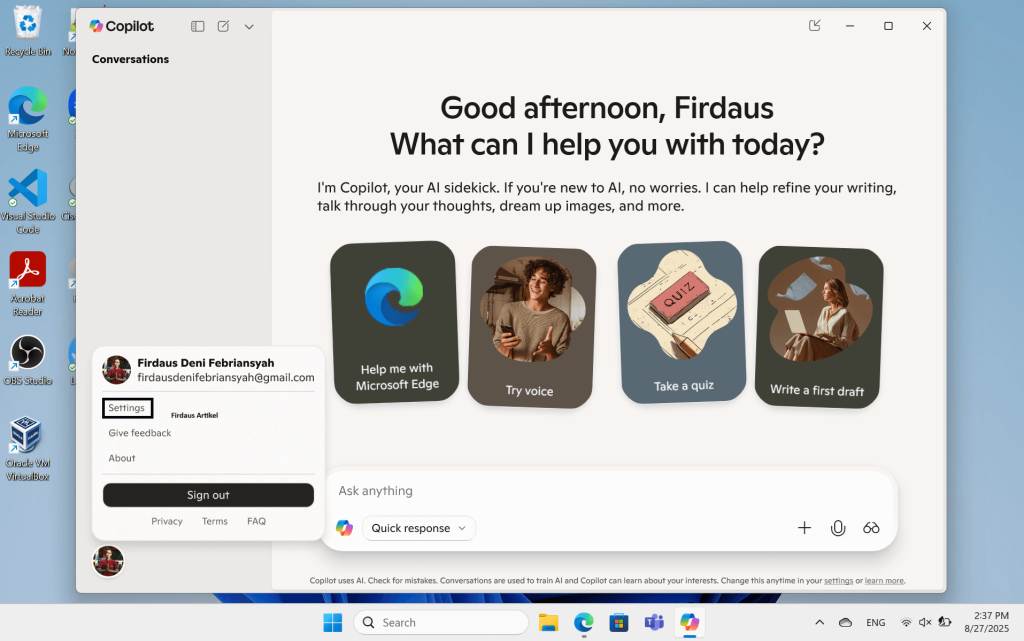Click the plus attach icon in composer
Viewport: 1024px width, 641px height.
coord(805,528)
